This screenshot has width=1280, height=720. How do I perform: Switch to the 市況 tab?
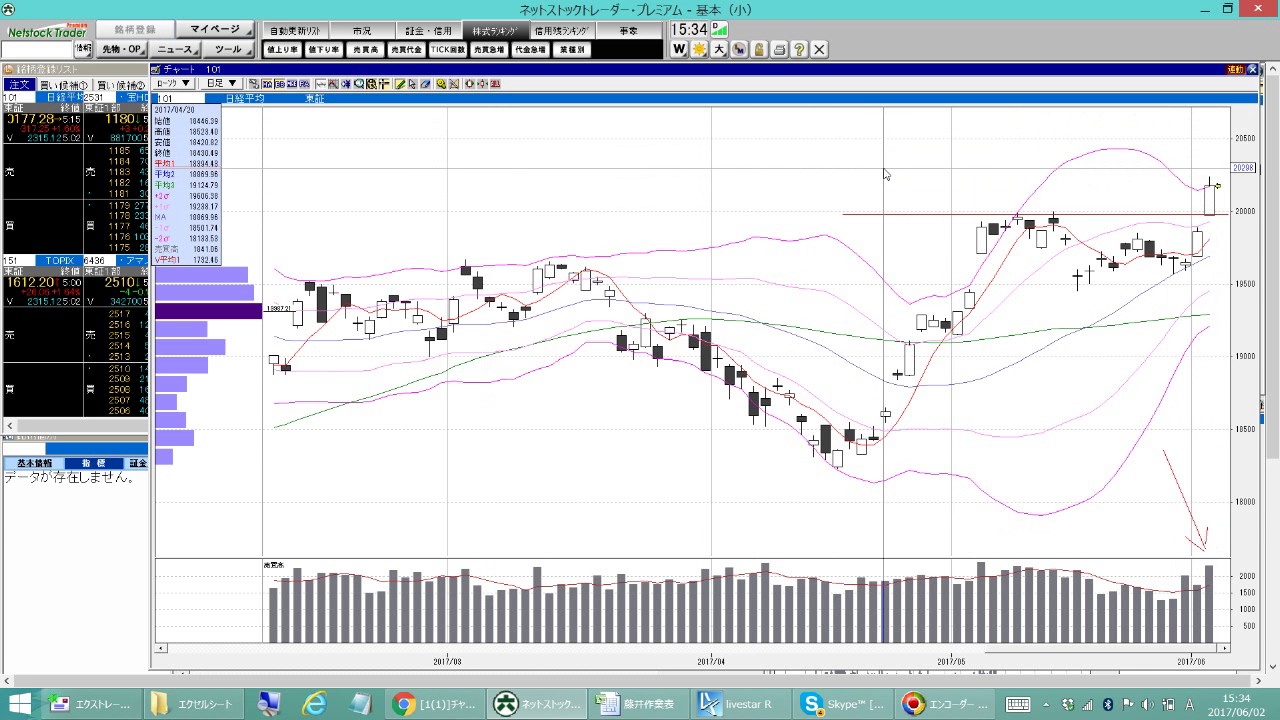point(362,31)
